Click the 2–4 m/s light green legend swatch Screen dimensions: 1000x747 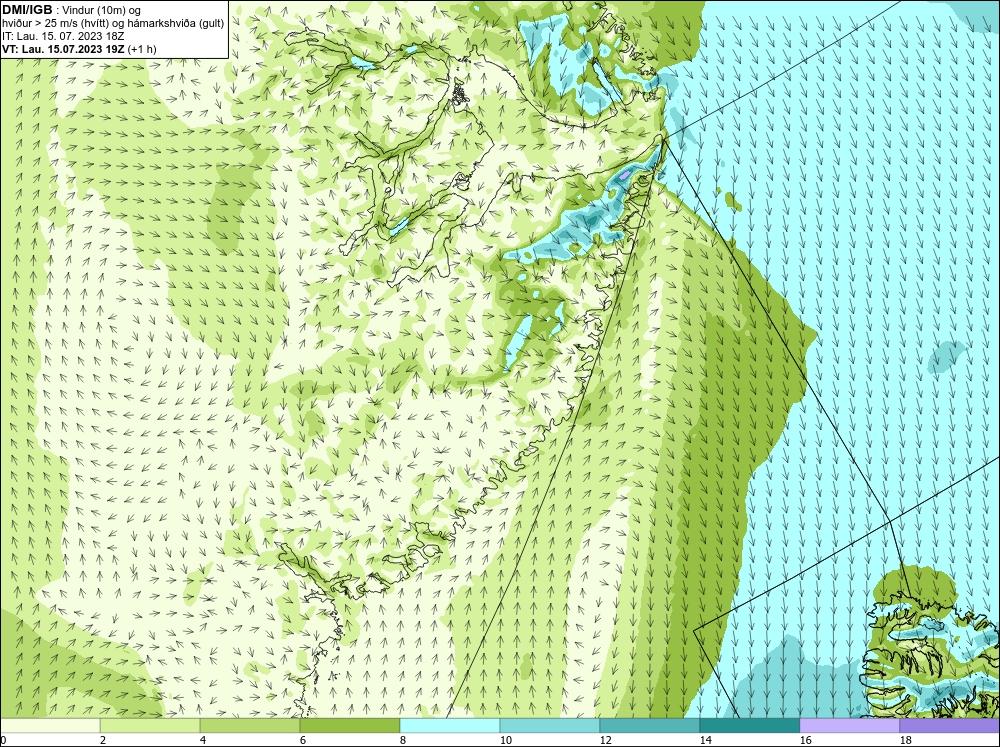(x=150, y=726)
